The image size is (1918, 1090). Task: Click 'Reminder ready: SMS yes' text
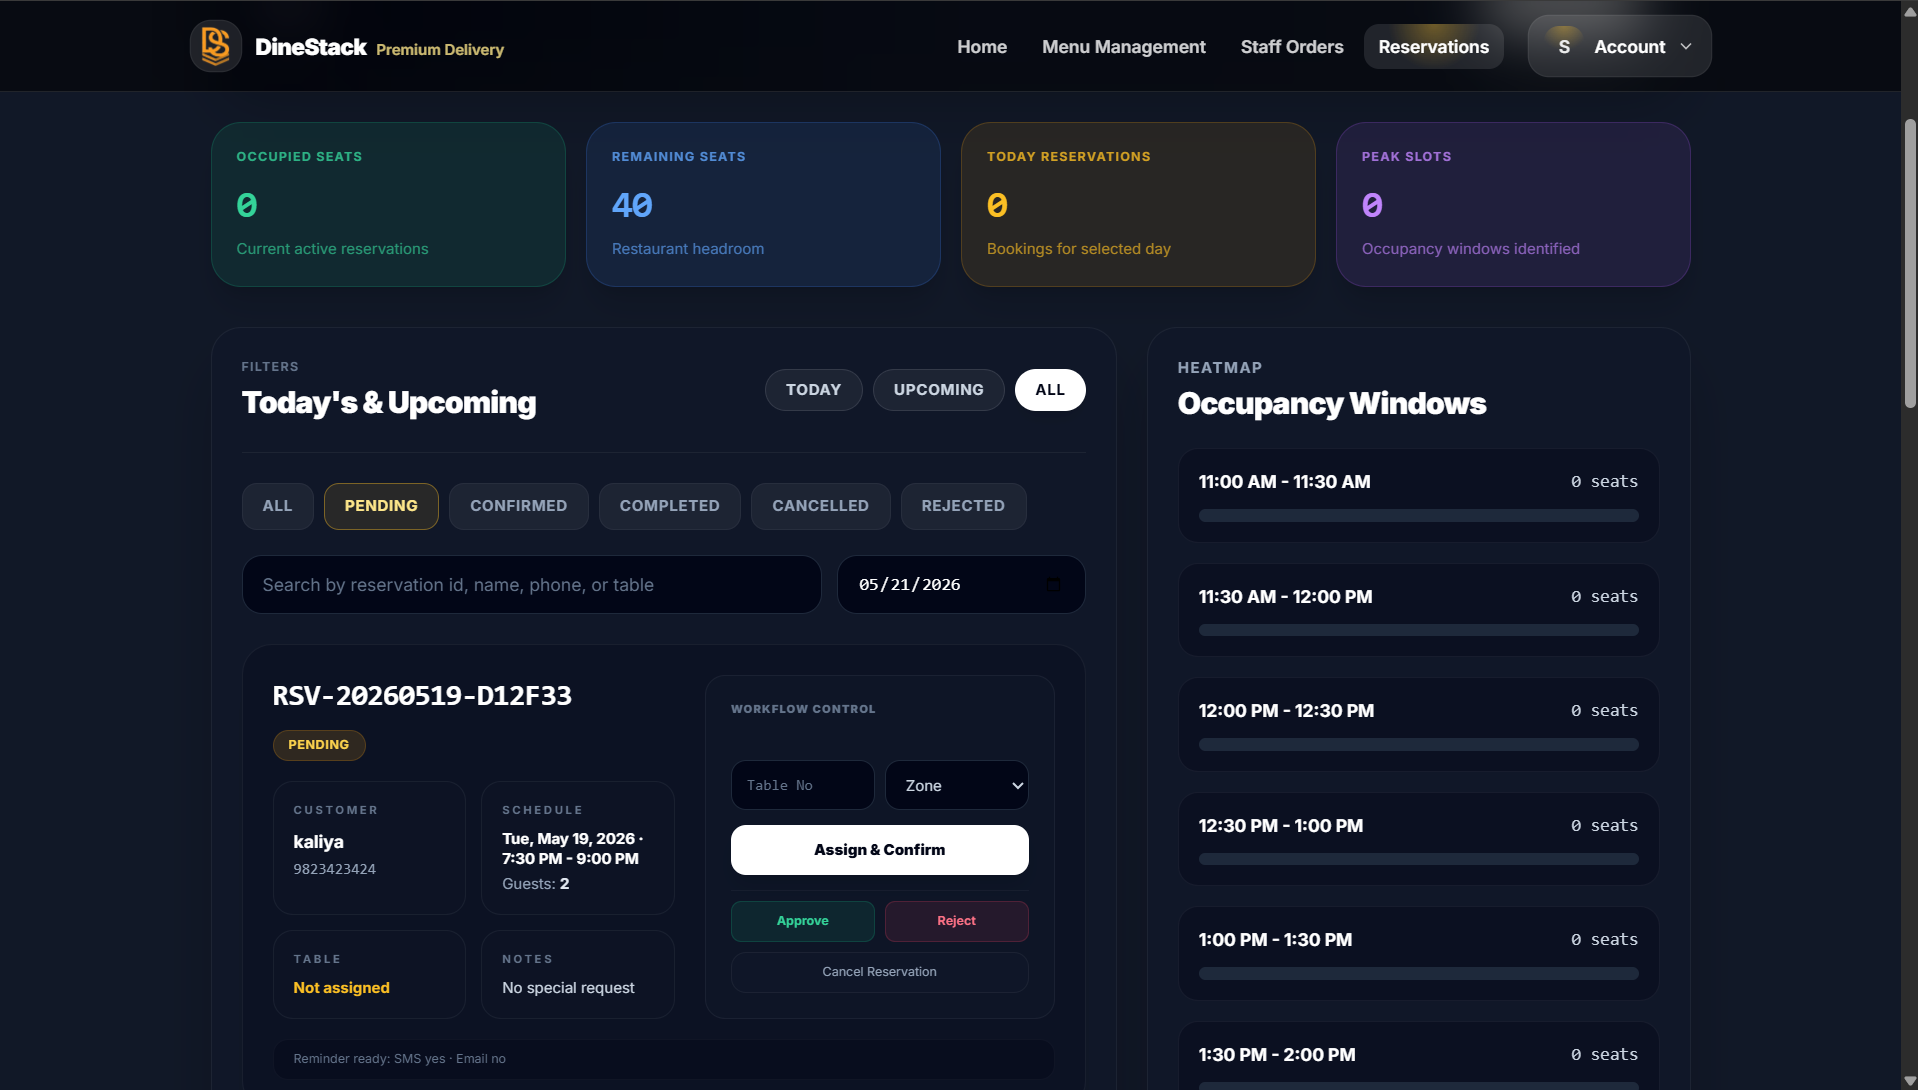[369, 1059]
